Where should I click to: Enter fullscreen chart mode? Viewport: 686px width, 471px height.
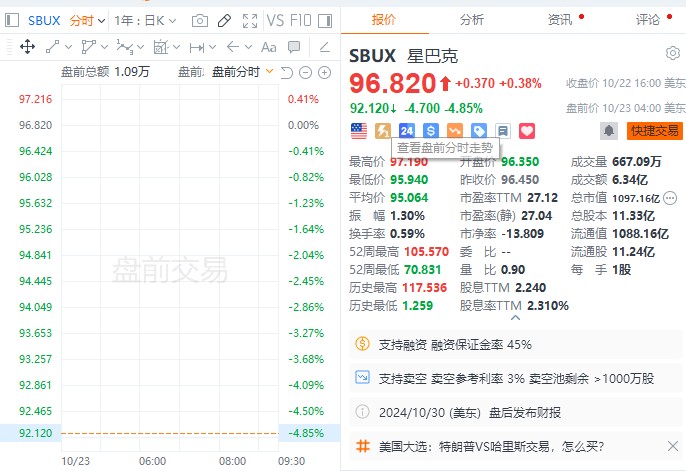(250, 21)
